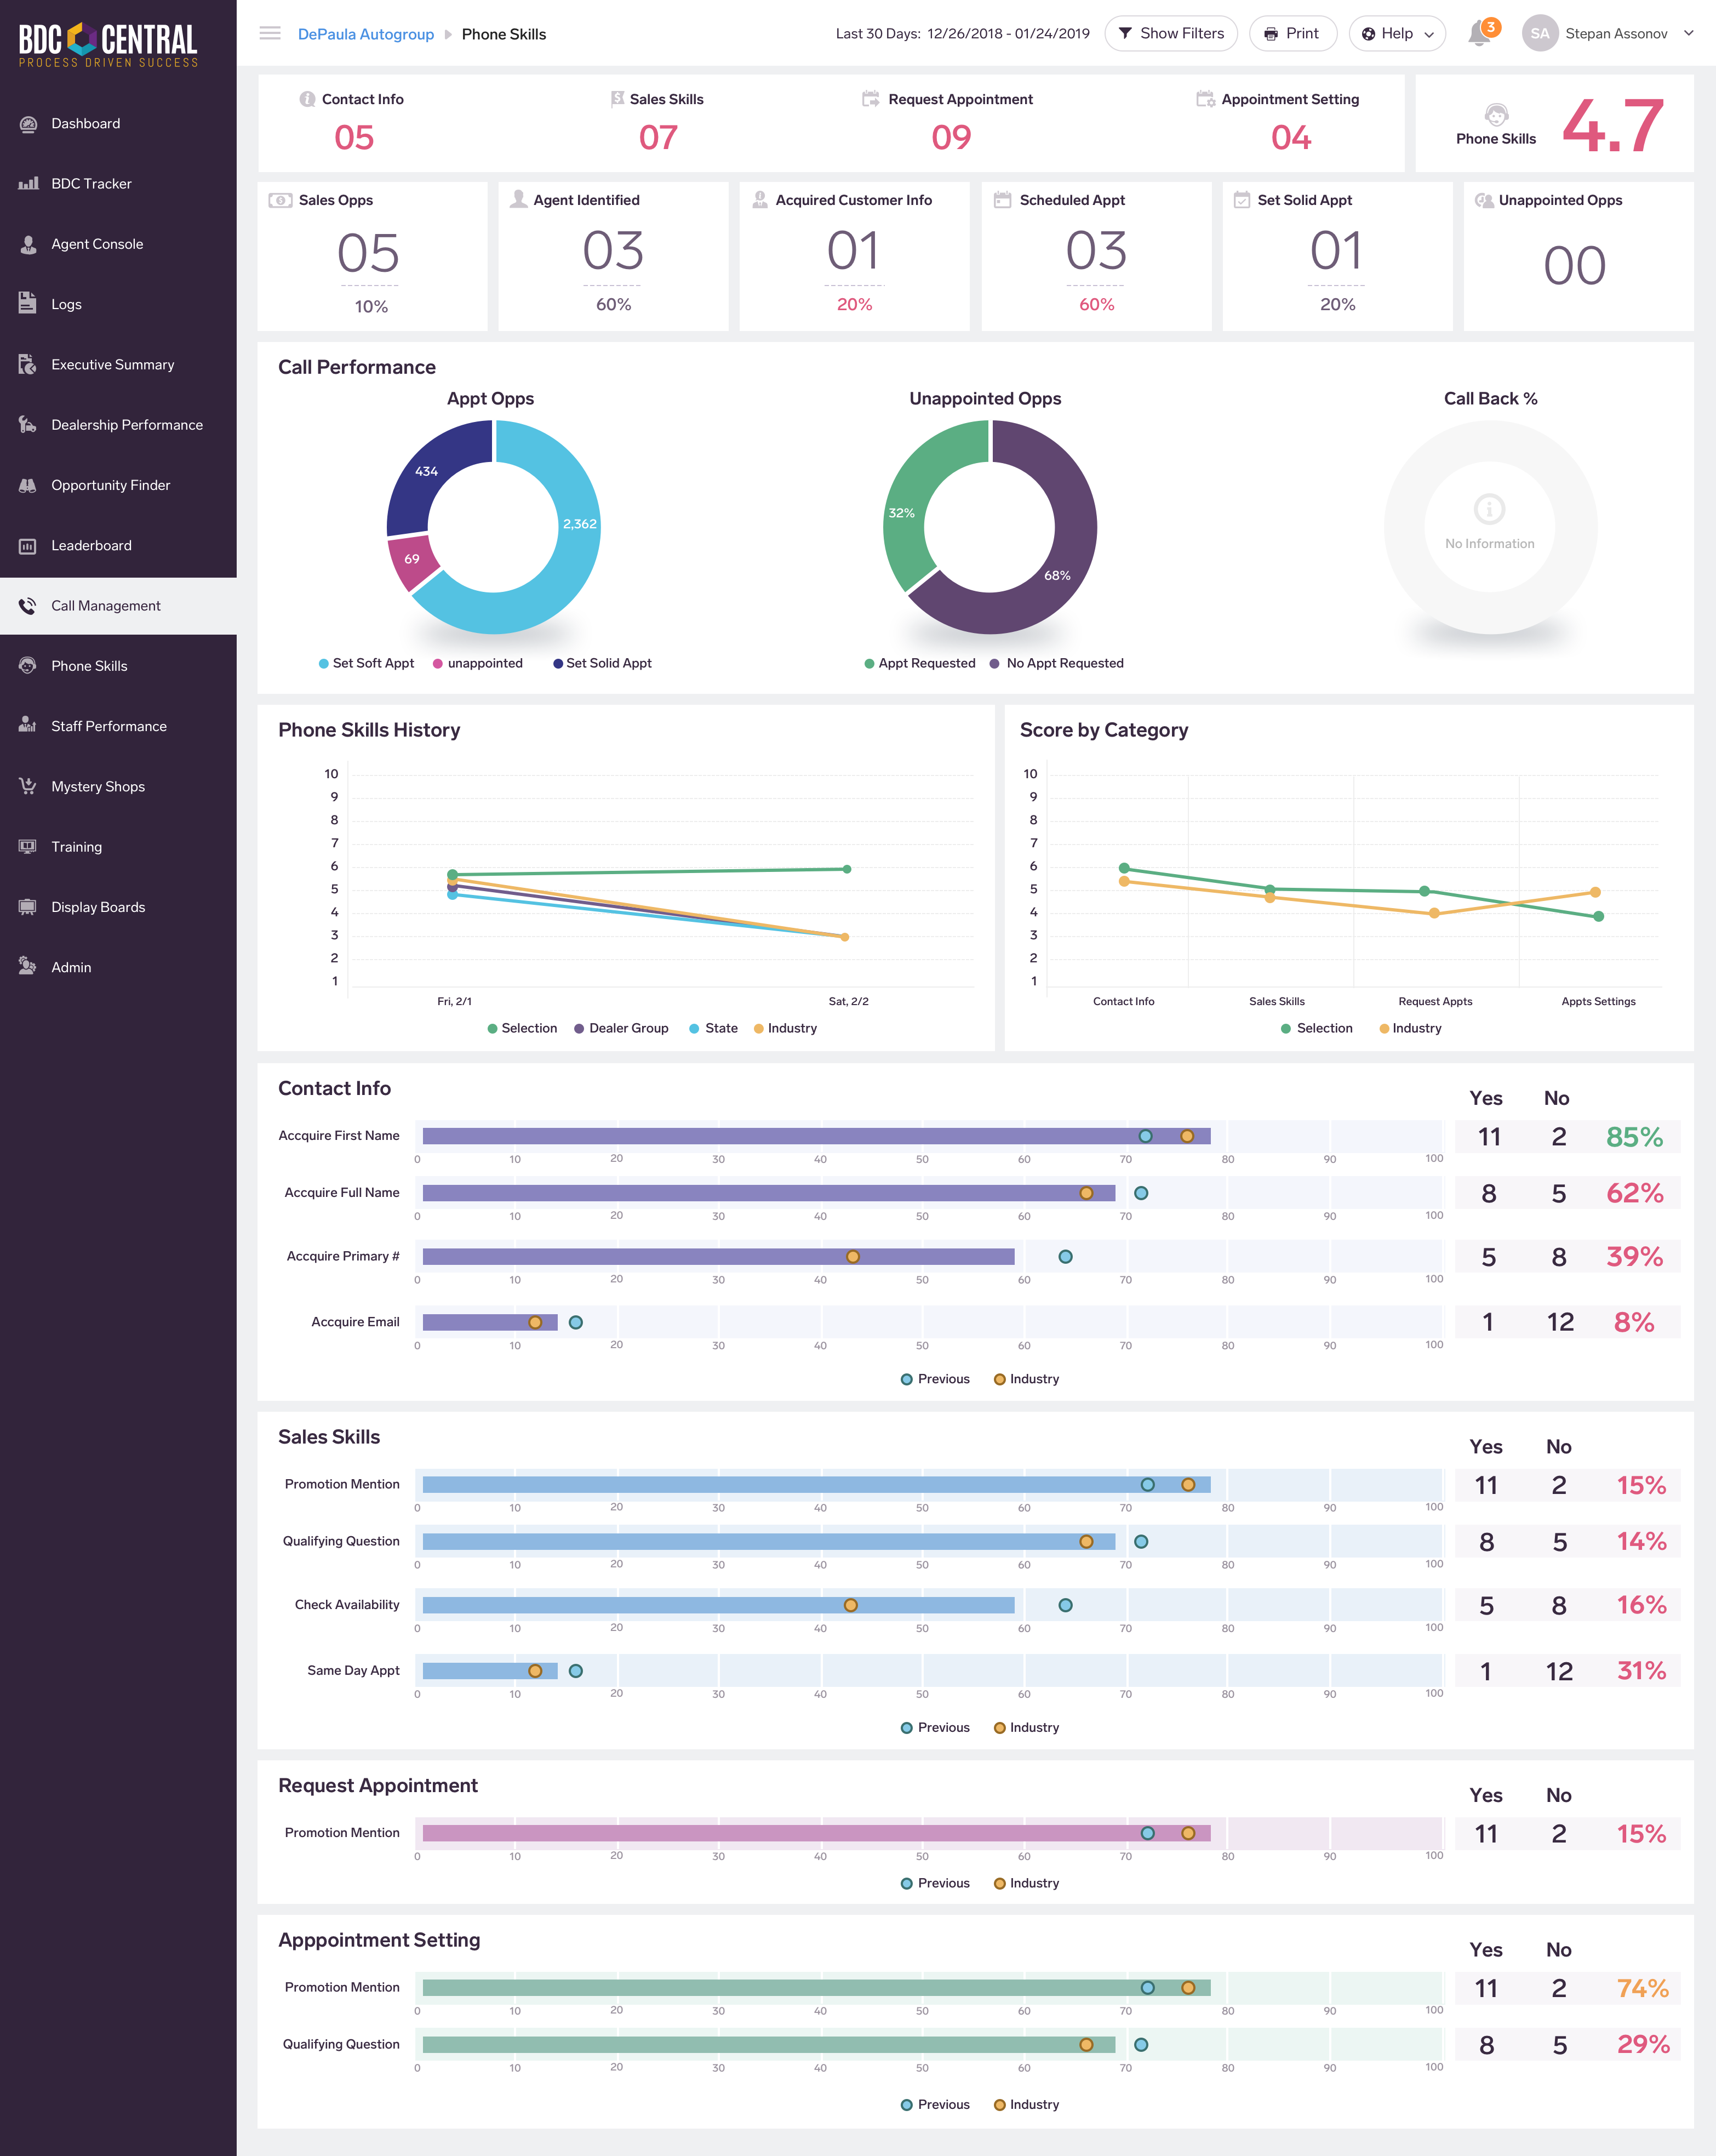
Task: Click the Display Boards monitor icon
Action: (28, 907)
